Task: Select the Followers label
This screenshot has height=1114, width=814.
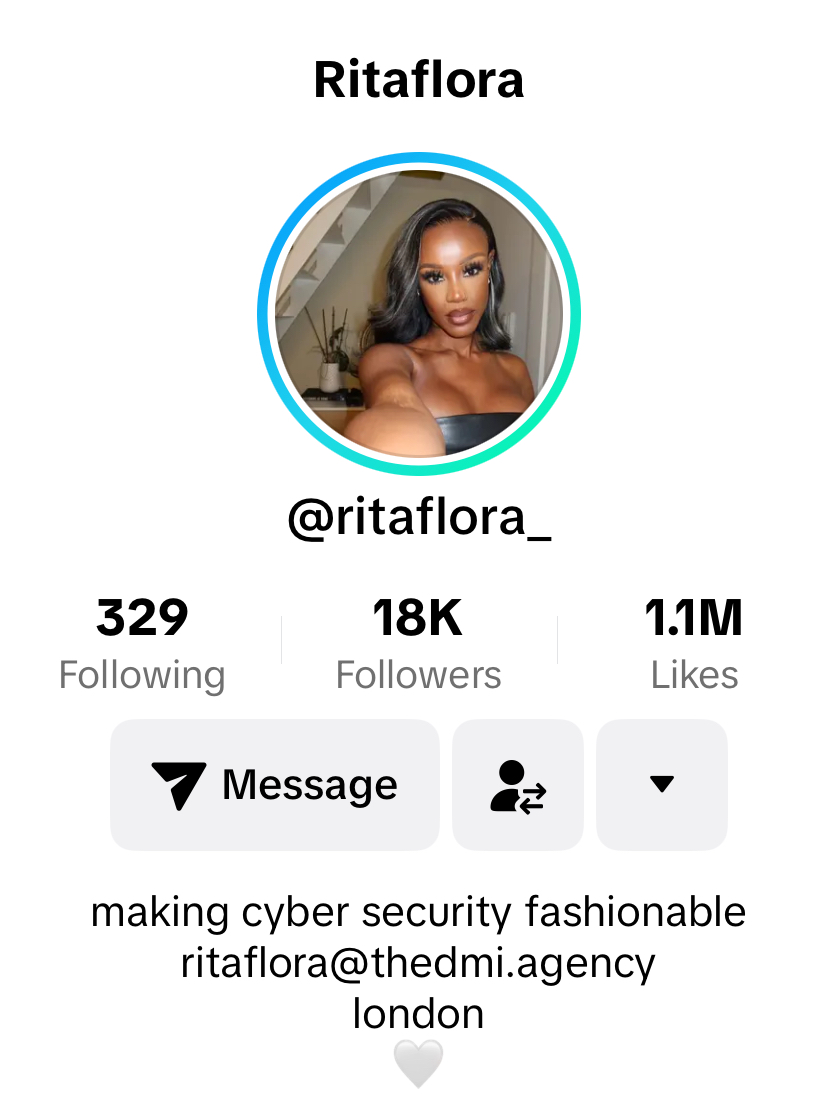Action: pyautogui.click(x=418, y=675)
